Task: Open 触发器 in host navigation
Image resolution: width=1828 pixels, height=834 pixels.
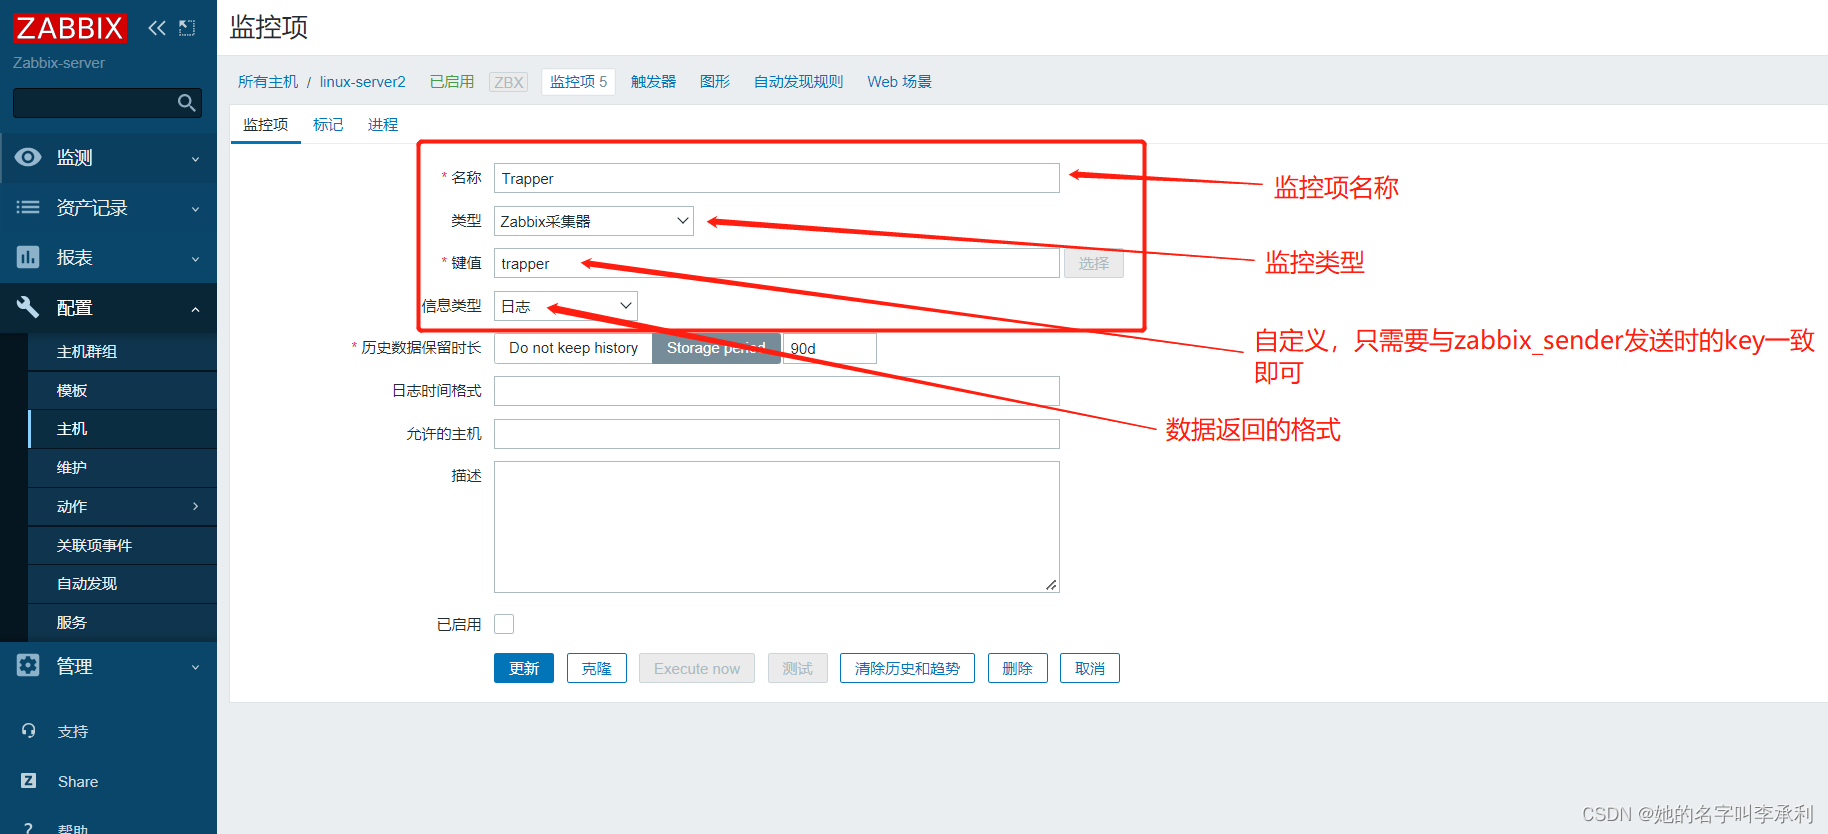Action: [x=653, y=82]
